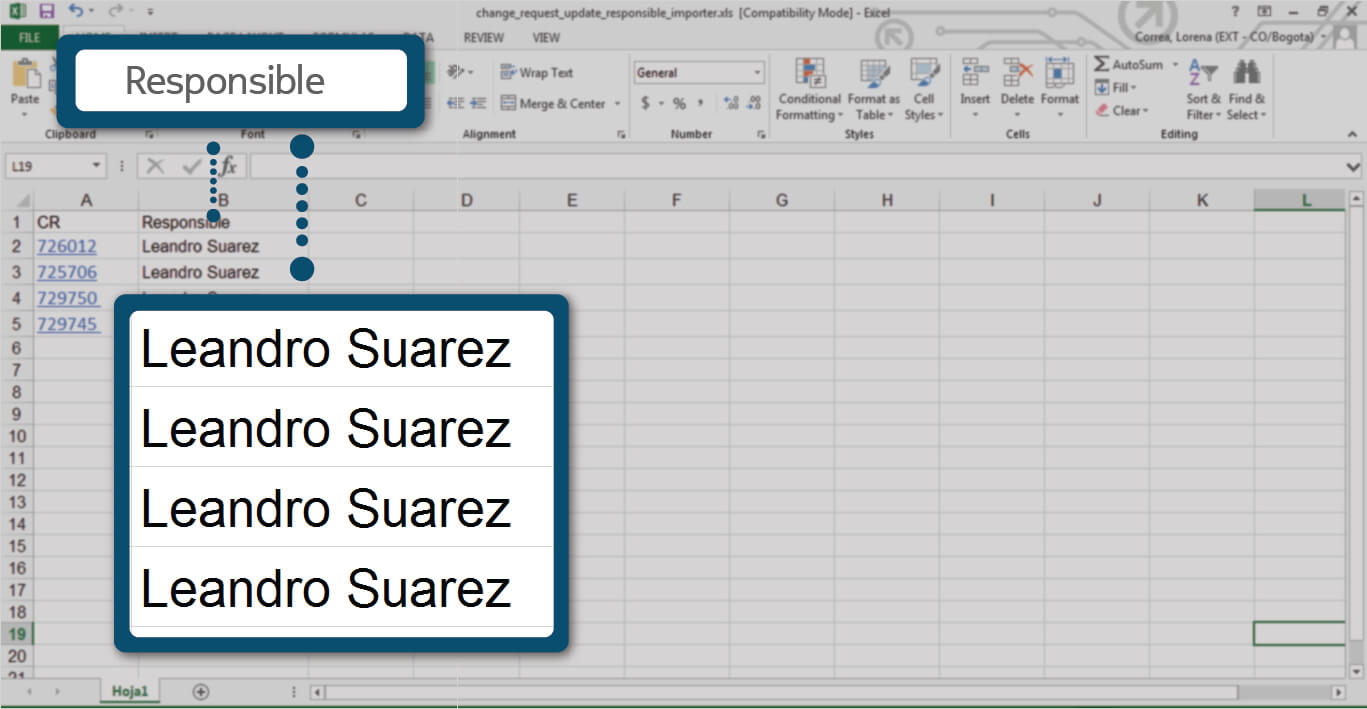The image size is (1367, 709).
Task: Switch to the REVIEW ribbon tab
Action: pos(484,38)
